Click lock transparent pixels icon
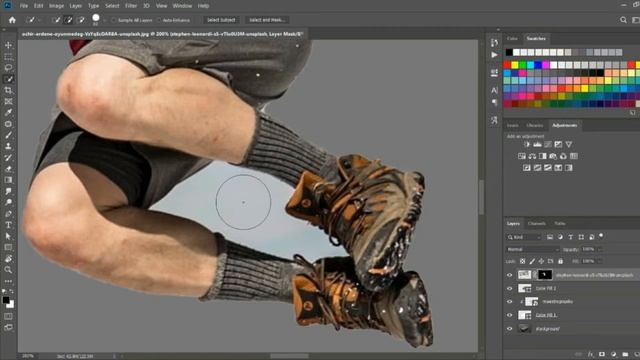This screenshot has width=640, height=360. pos(522,261)
